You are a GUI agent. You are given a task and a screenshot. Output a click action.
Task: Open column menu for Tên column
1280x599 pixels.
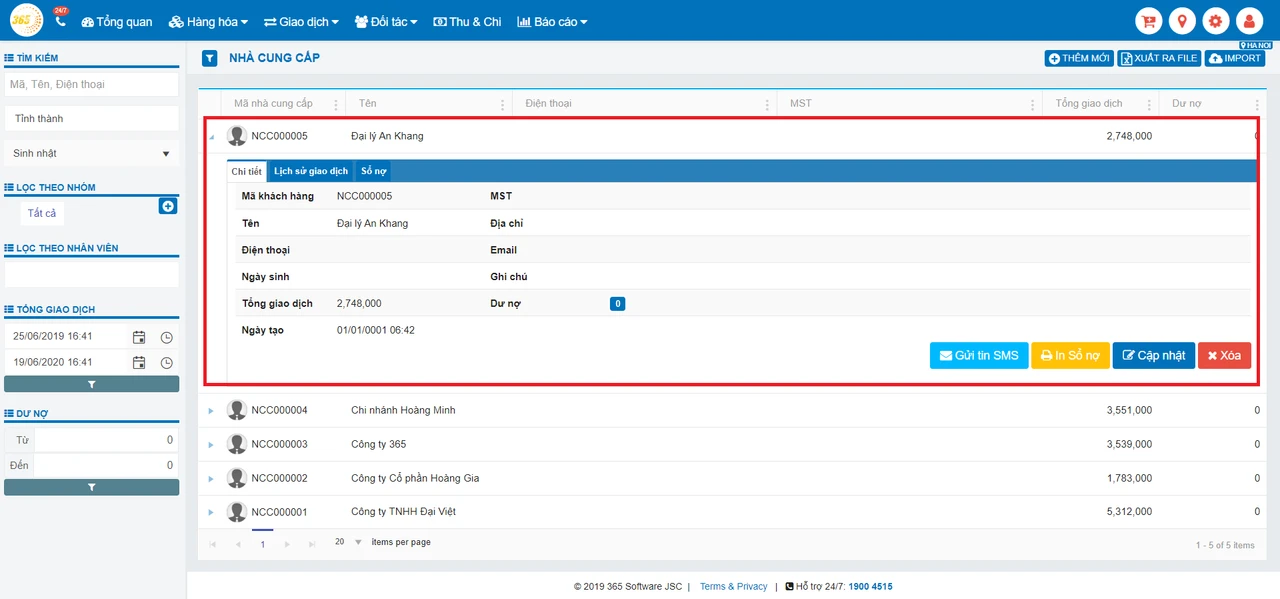(502, 104)
